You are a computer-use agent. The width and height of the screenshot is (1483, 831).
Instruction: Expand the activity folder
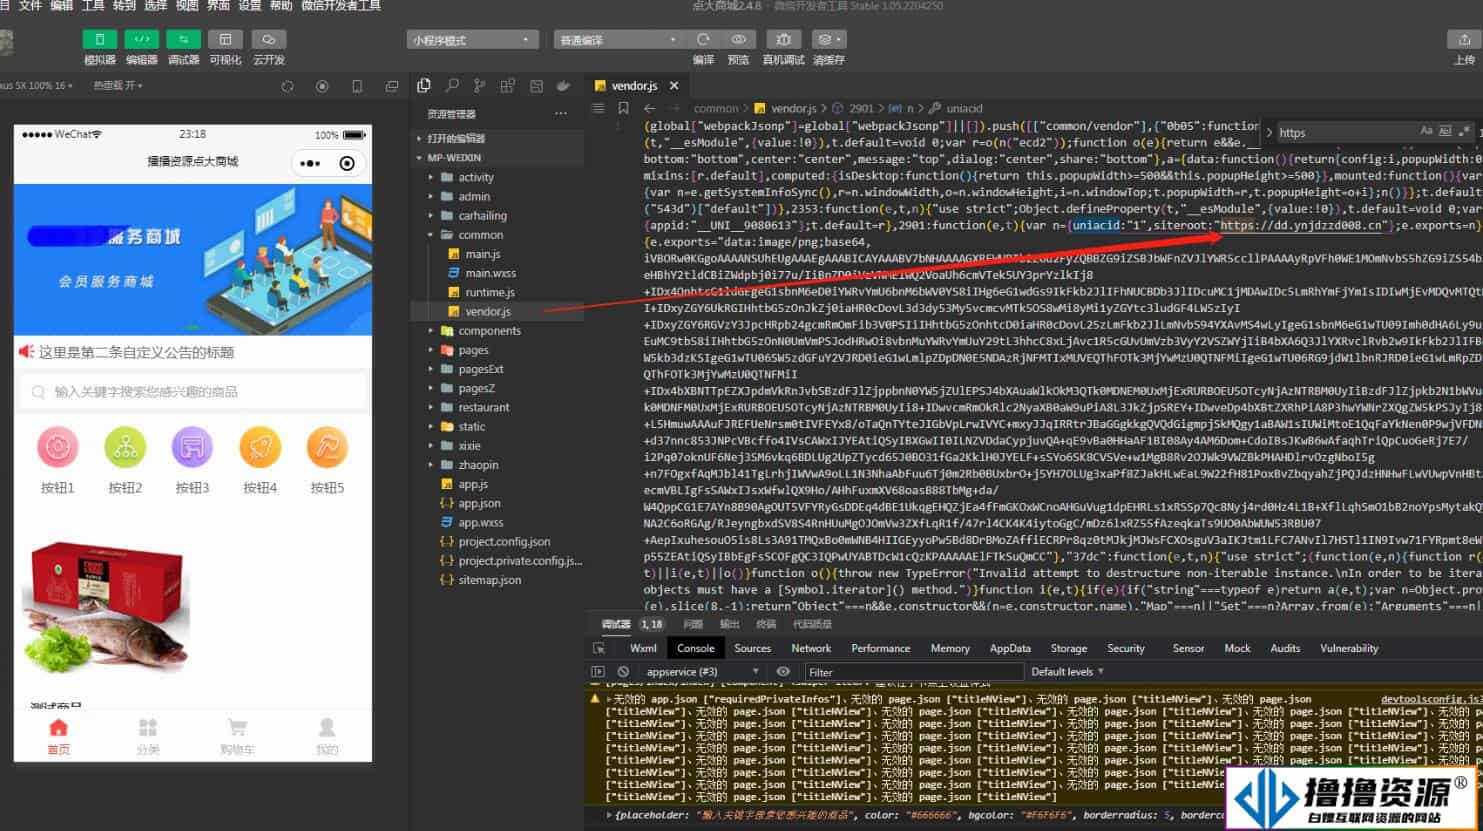coord(498,177)
